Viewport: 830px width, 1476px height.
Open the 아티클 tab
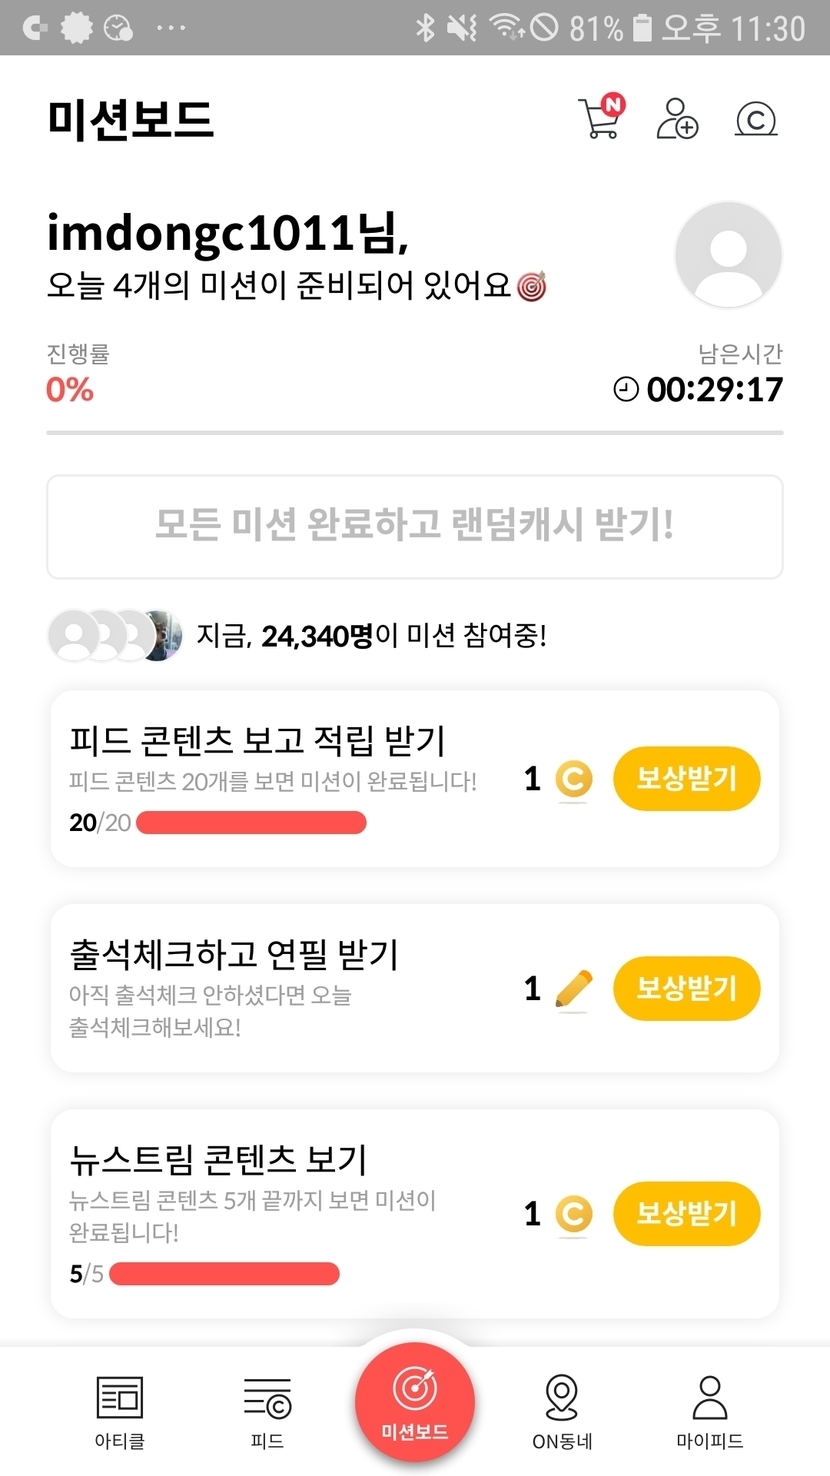119,1411
